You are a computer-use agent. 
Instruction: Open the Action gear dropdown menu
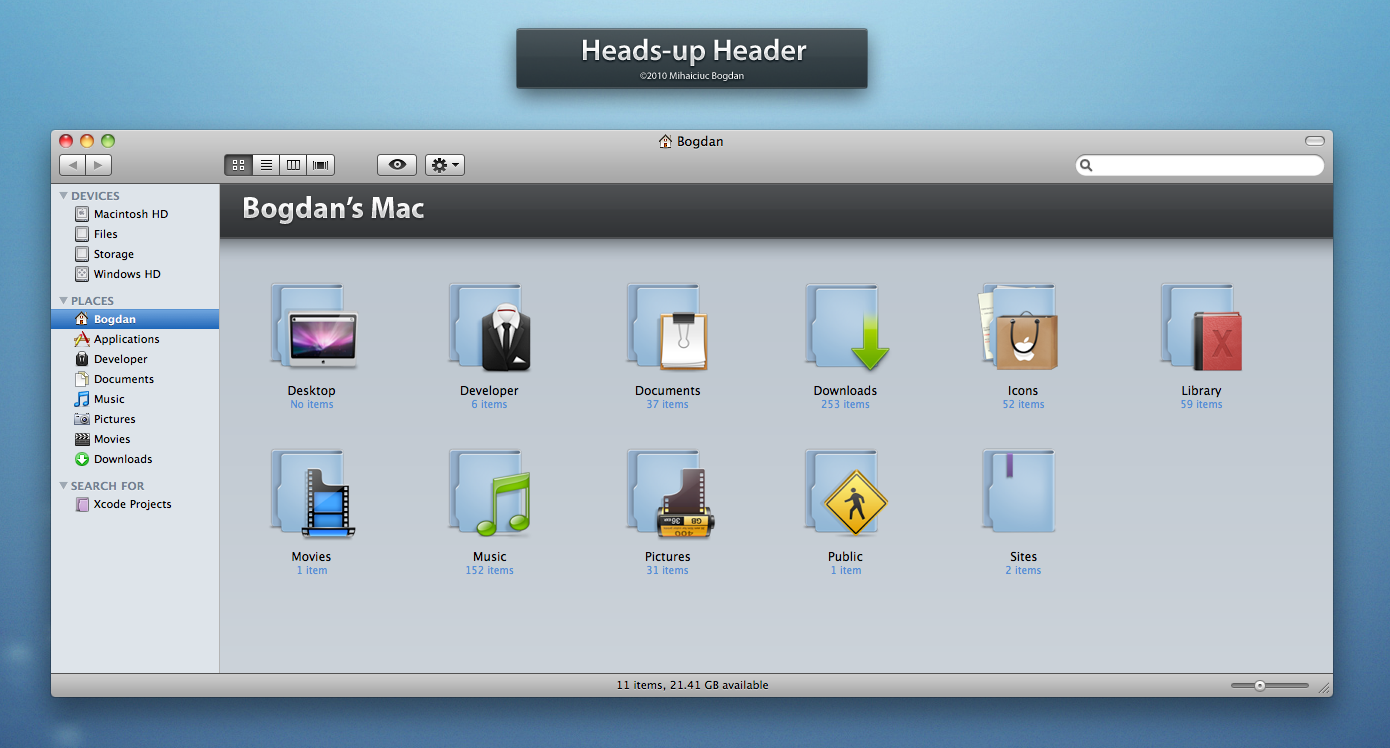445,165
